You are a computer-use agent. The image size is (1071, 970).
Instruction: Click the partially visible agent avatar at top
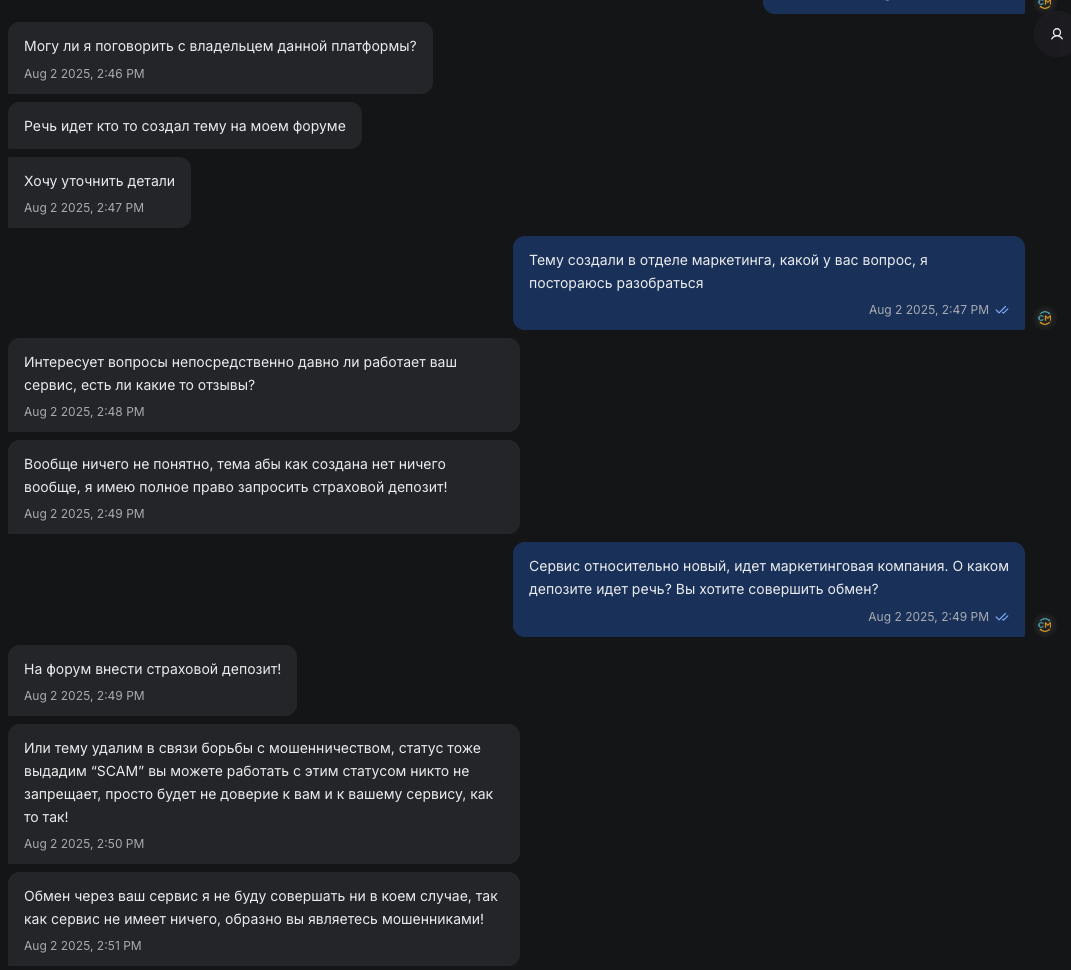coord(1045,4)
